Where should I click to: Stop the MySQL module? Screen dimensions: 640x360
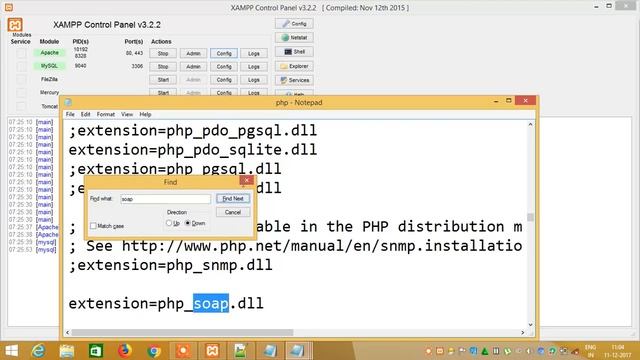163,67
